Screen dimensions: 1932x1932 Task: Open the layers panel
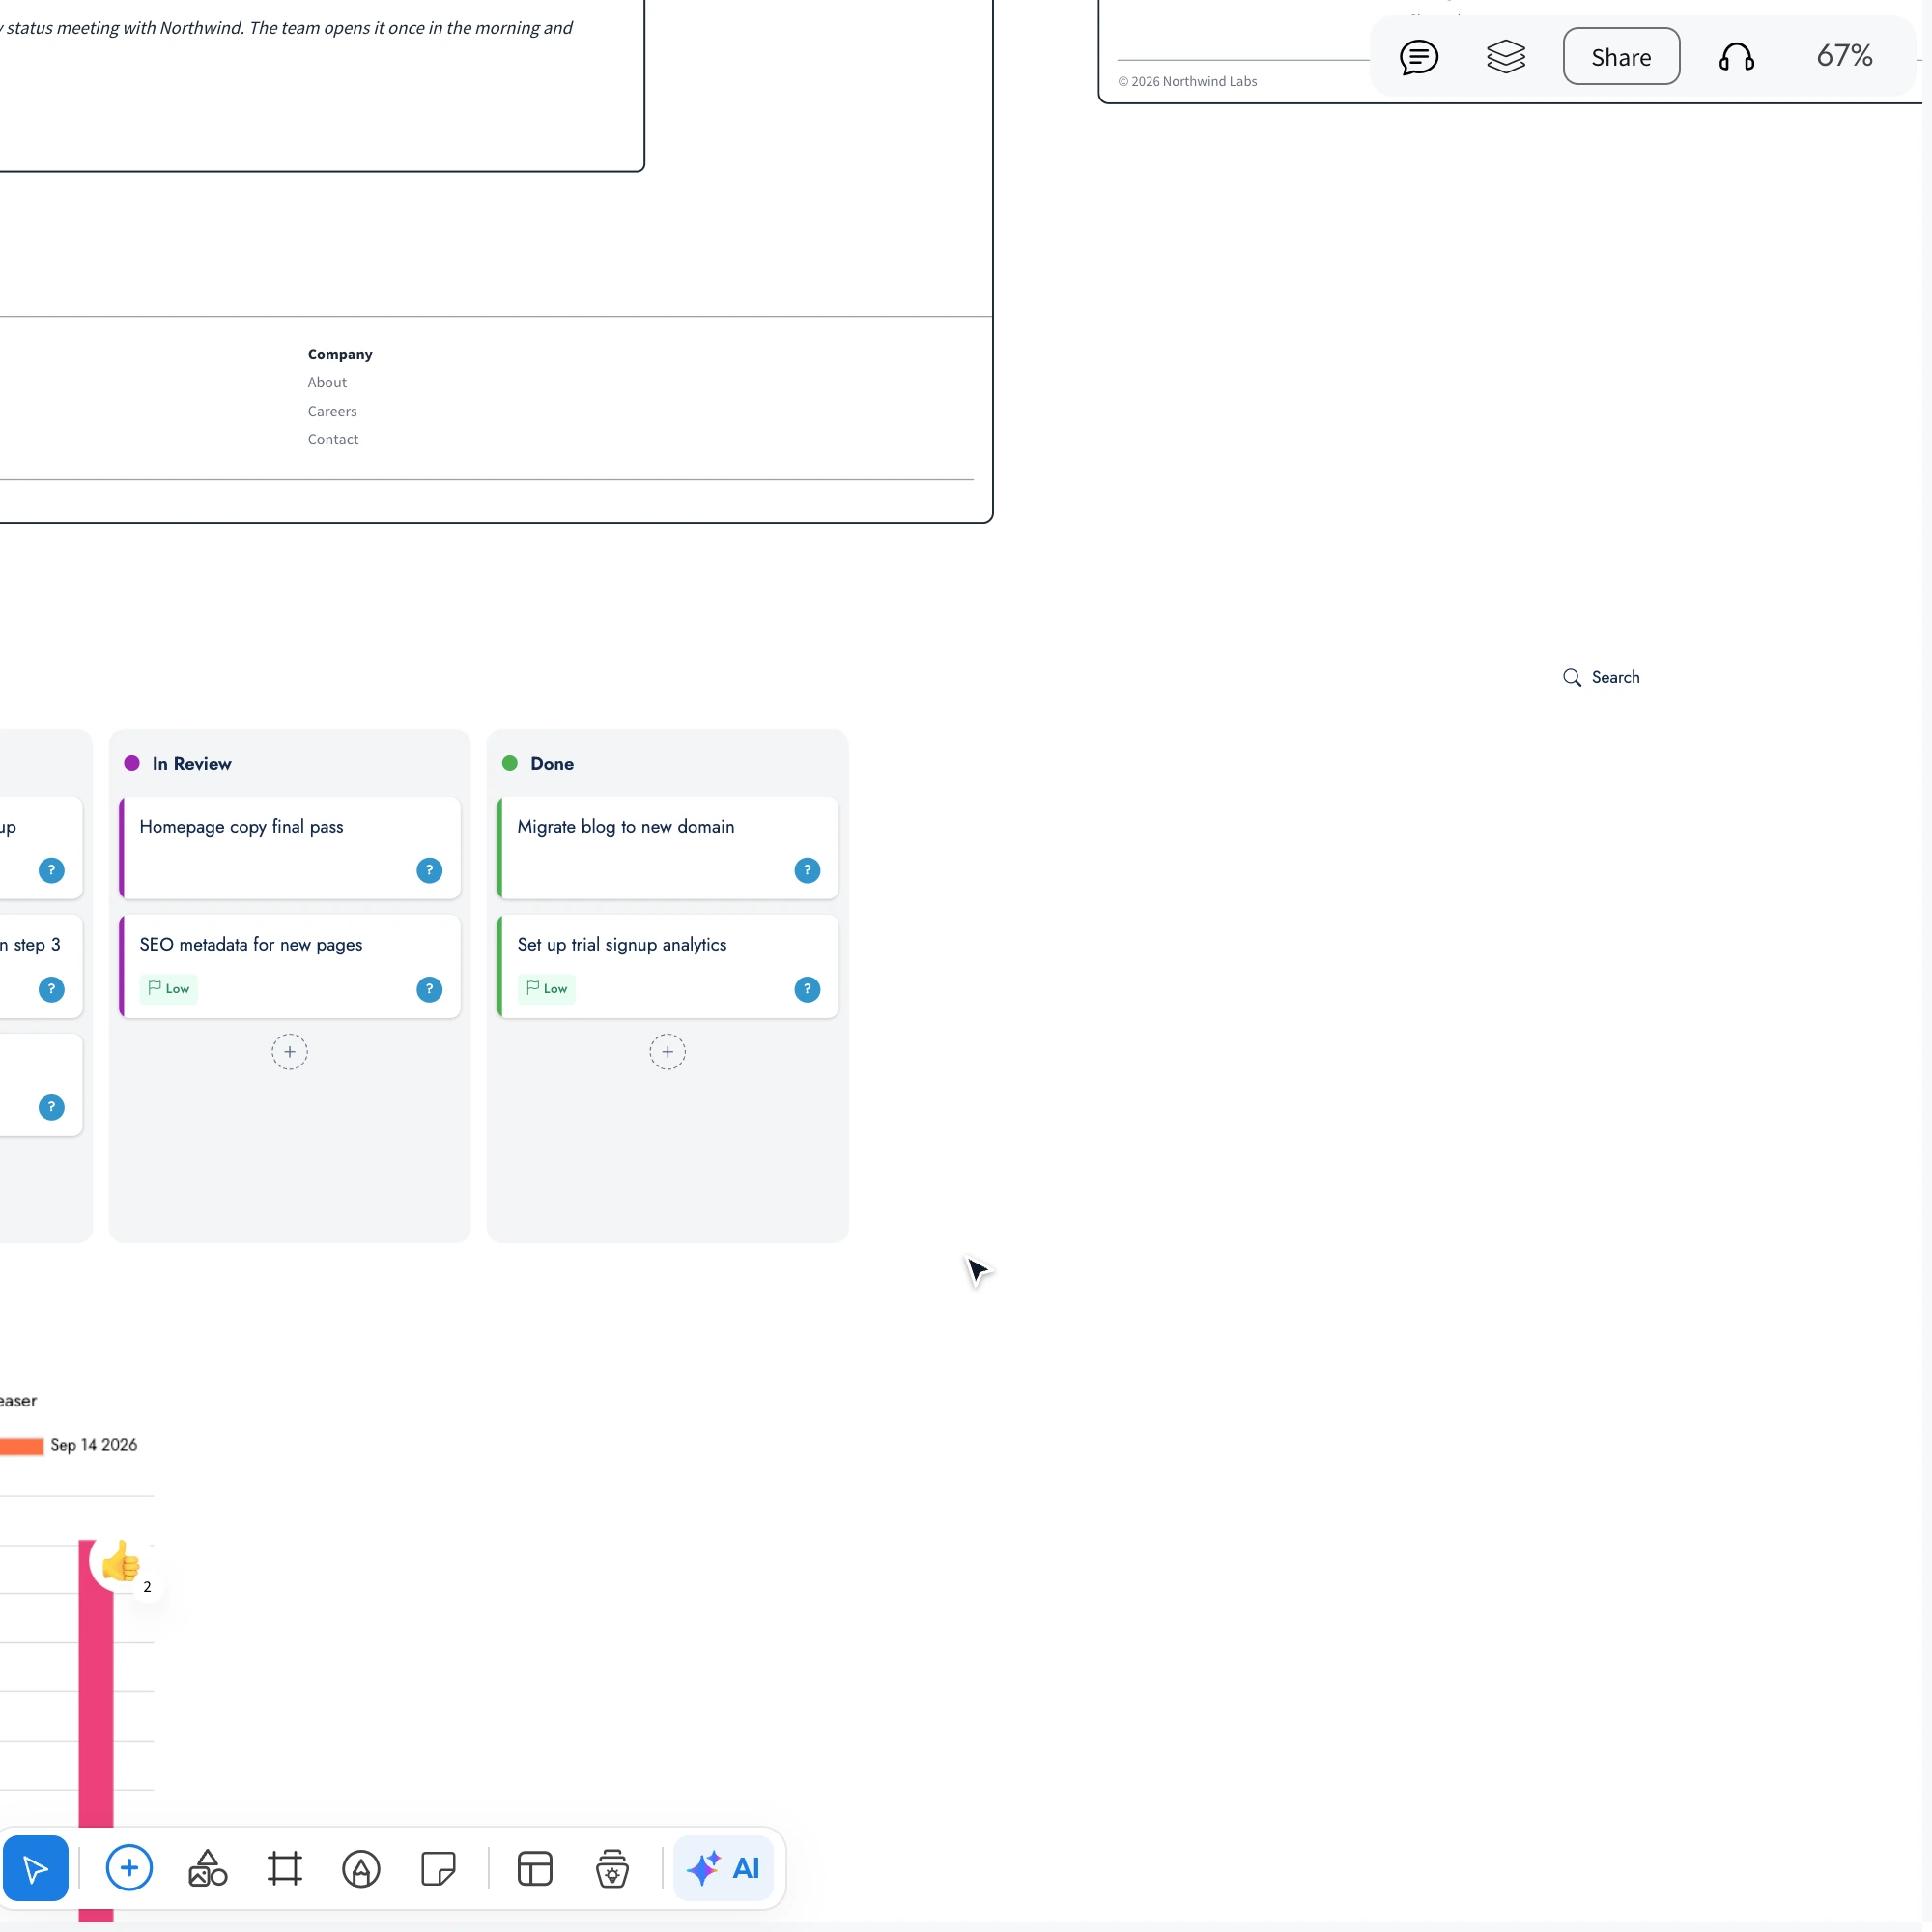coord(1506,57)
